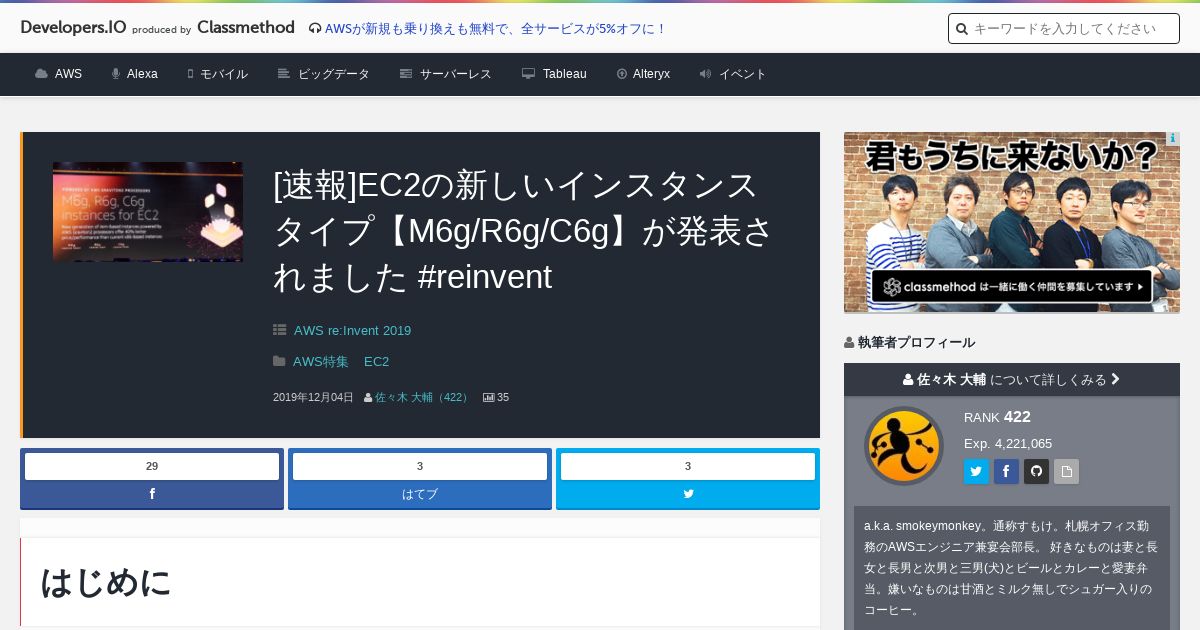Click the list icon beside AWS re:Invent 2019
Image resolution: width=1200 pixels, height=630 pixels.
pyautogui.click(x=280, y=331)
